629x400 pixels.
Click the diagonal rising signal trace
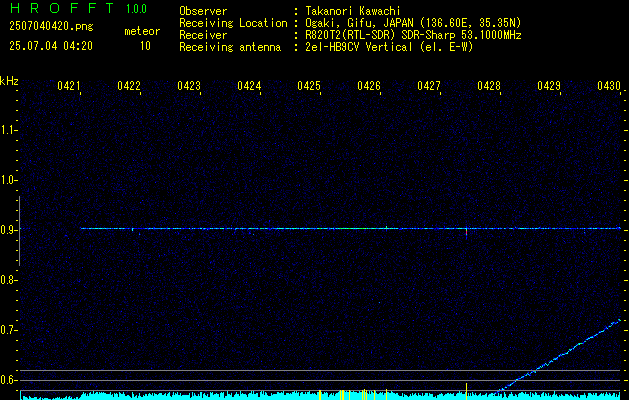pos(560,355)
